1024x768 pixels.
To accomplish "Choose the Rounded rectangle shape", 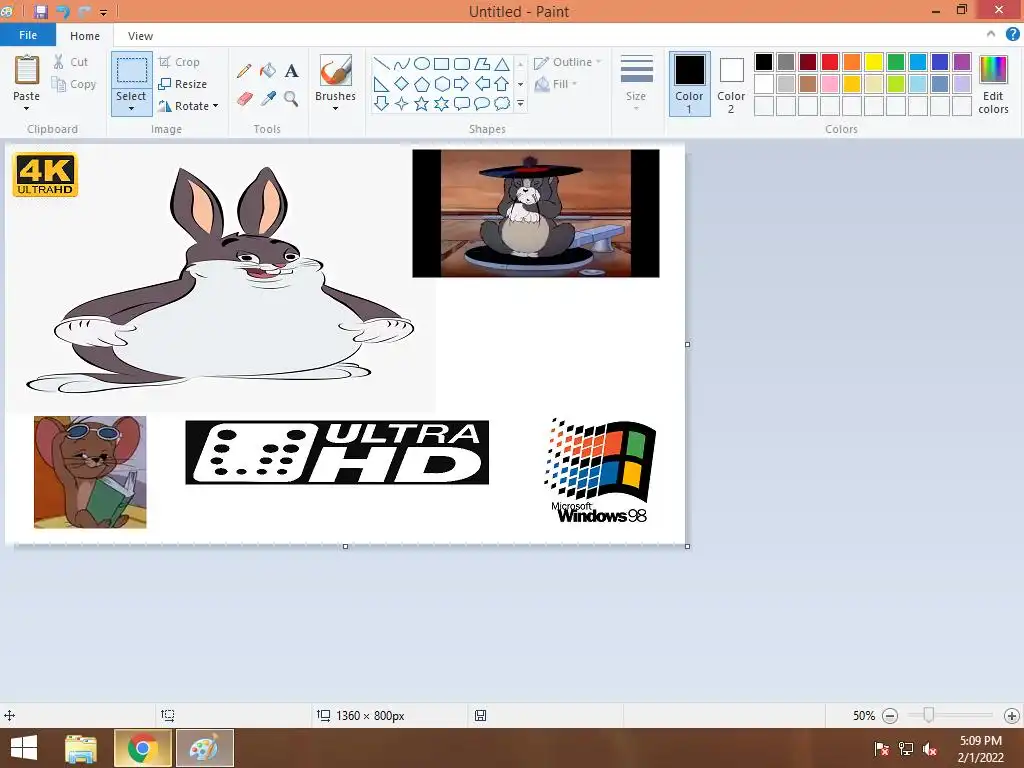I will tap(462, 63).
